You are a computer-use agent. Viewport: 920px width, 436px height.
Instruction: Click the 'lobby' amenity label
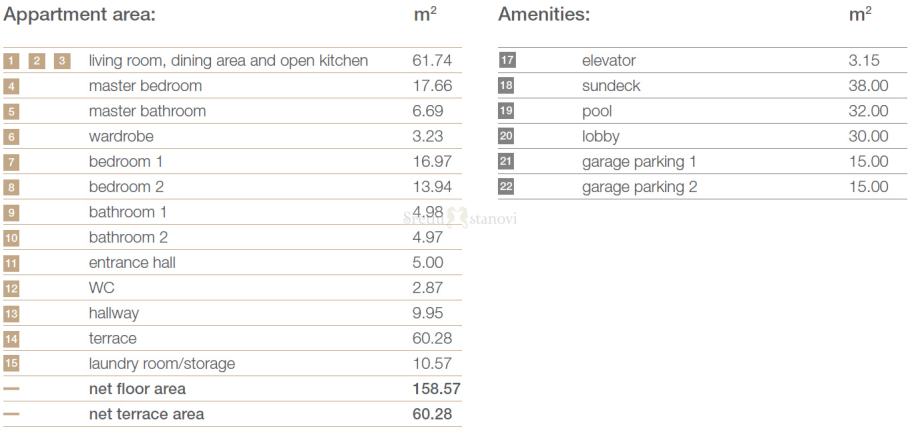click(x=601, y=136)
